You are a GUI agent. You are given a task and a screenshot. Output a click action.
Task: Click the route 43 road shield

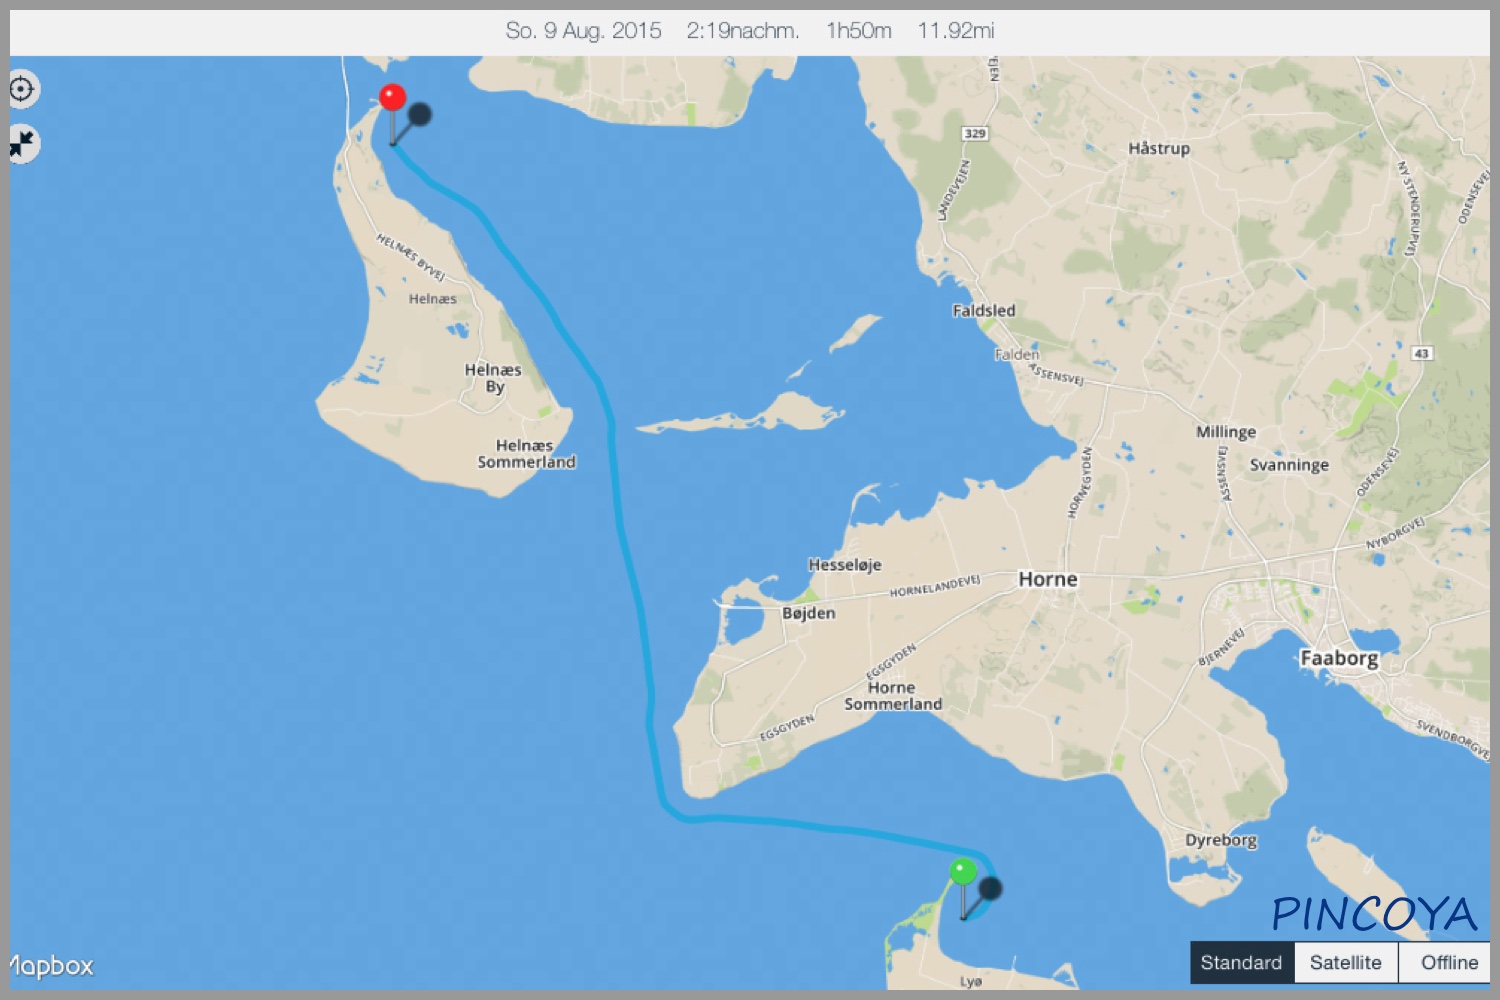pyautogui.click(x=1422, y=353)
